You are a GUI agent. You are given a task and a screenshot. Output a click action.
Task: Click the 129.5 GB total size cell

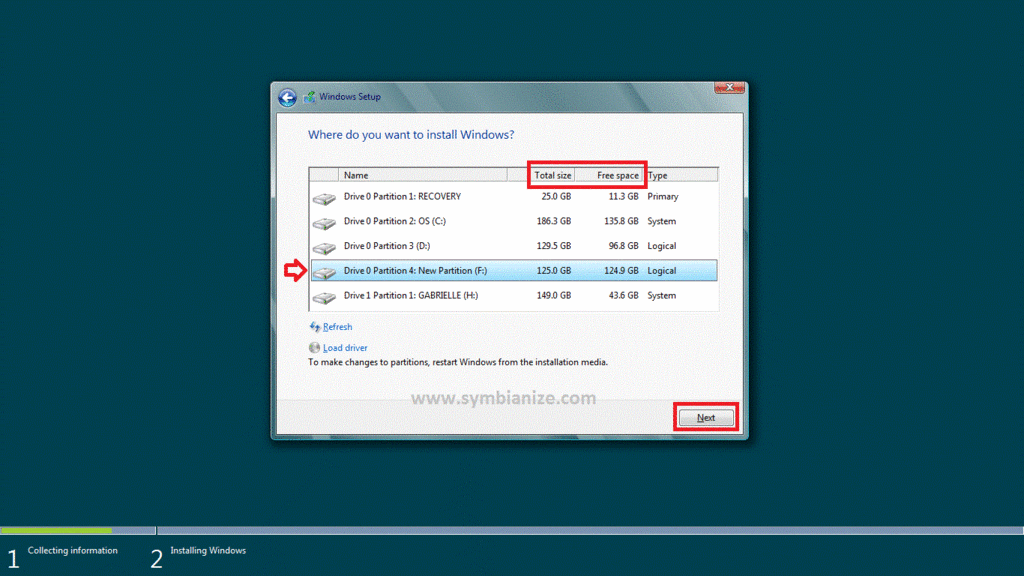point(554,246)
